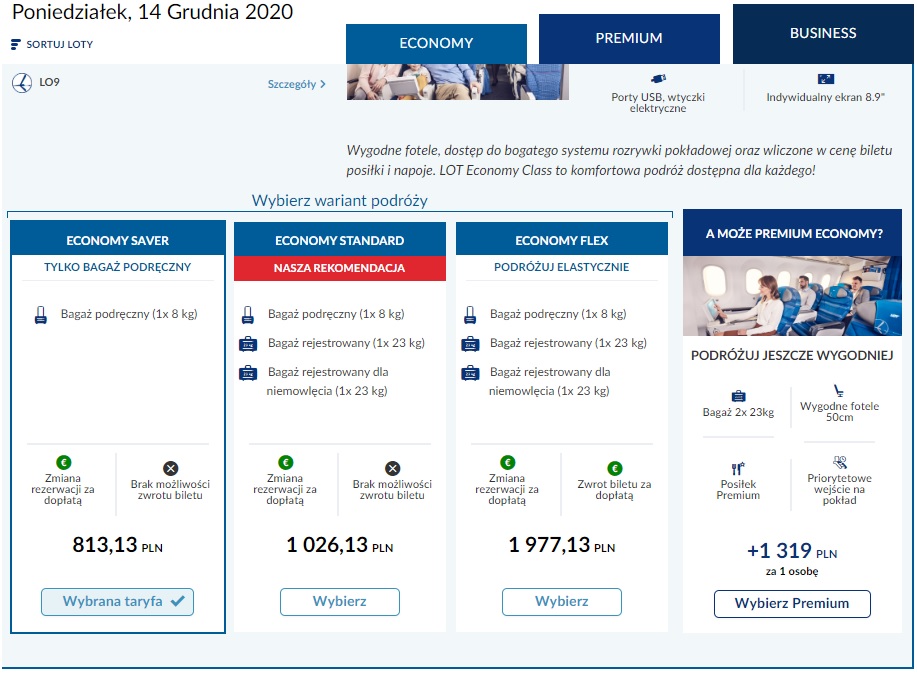
Task: Click the Wybierz Premium button
Action: click(x=792, y=604)
